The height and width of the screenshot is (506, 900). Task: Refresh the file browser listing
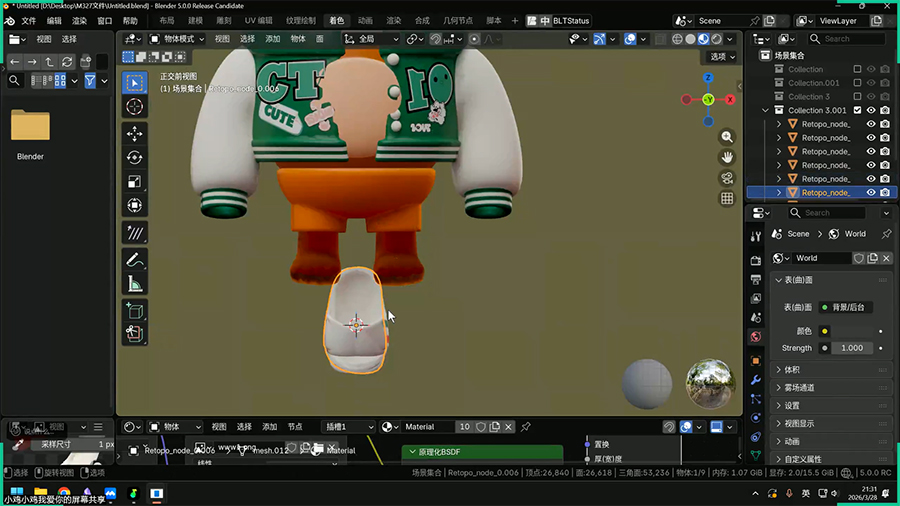tap(67, 61)
